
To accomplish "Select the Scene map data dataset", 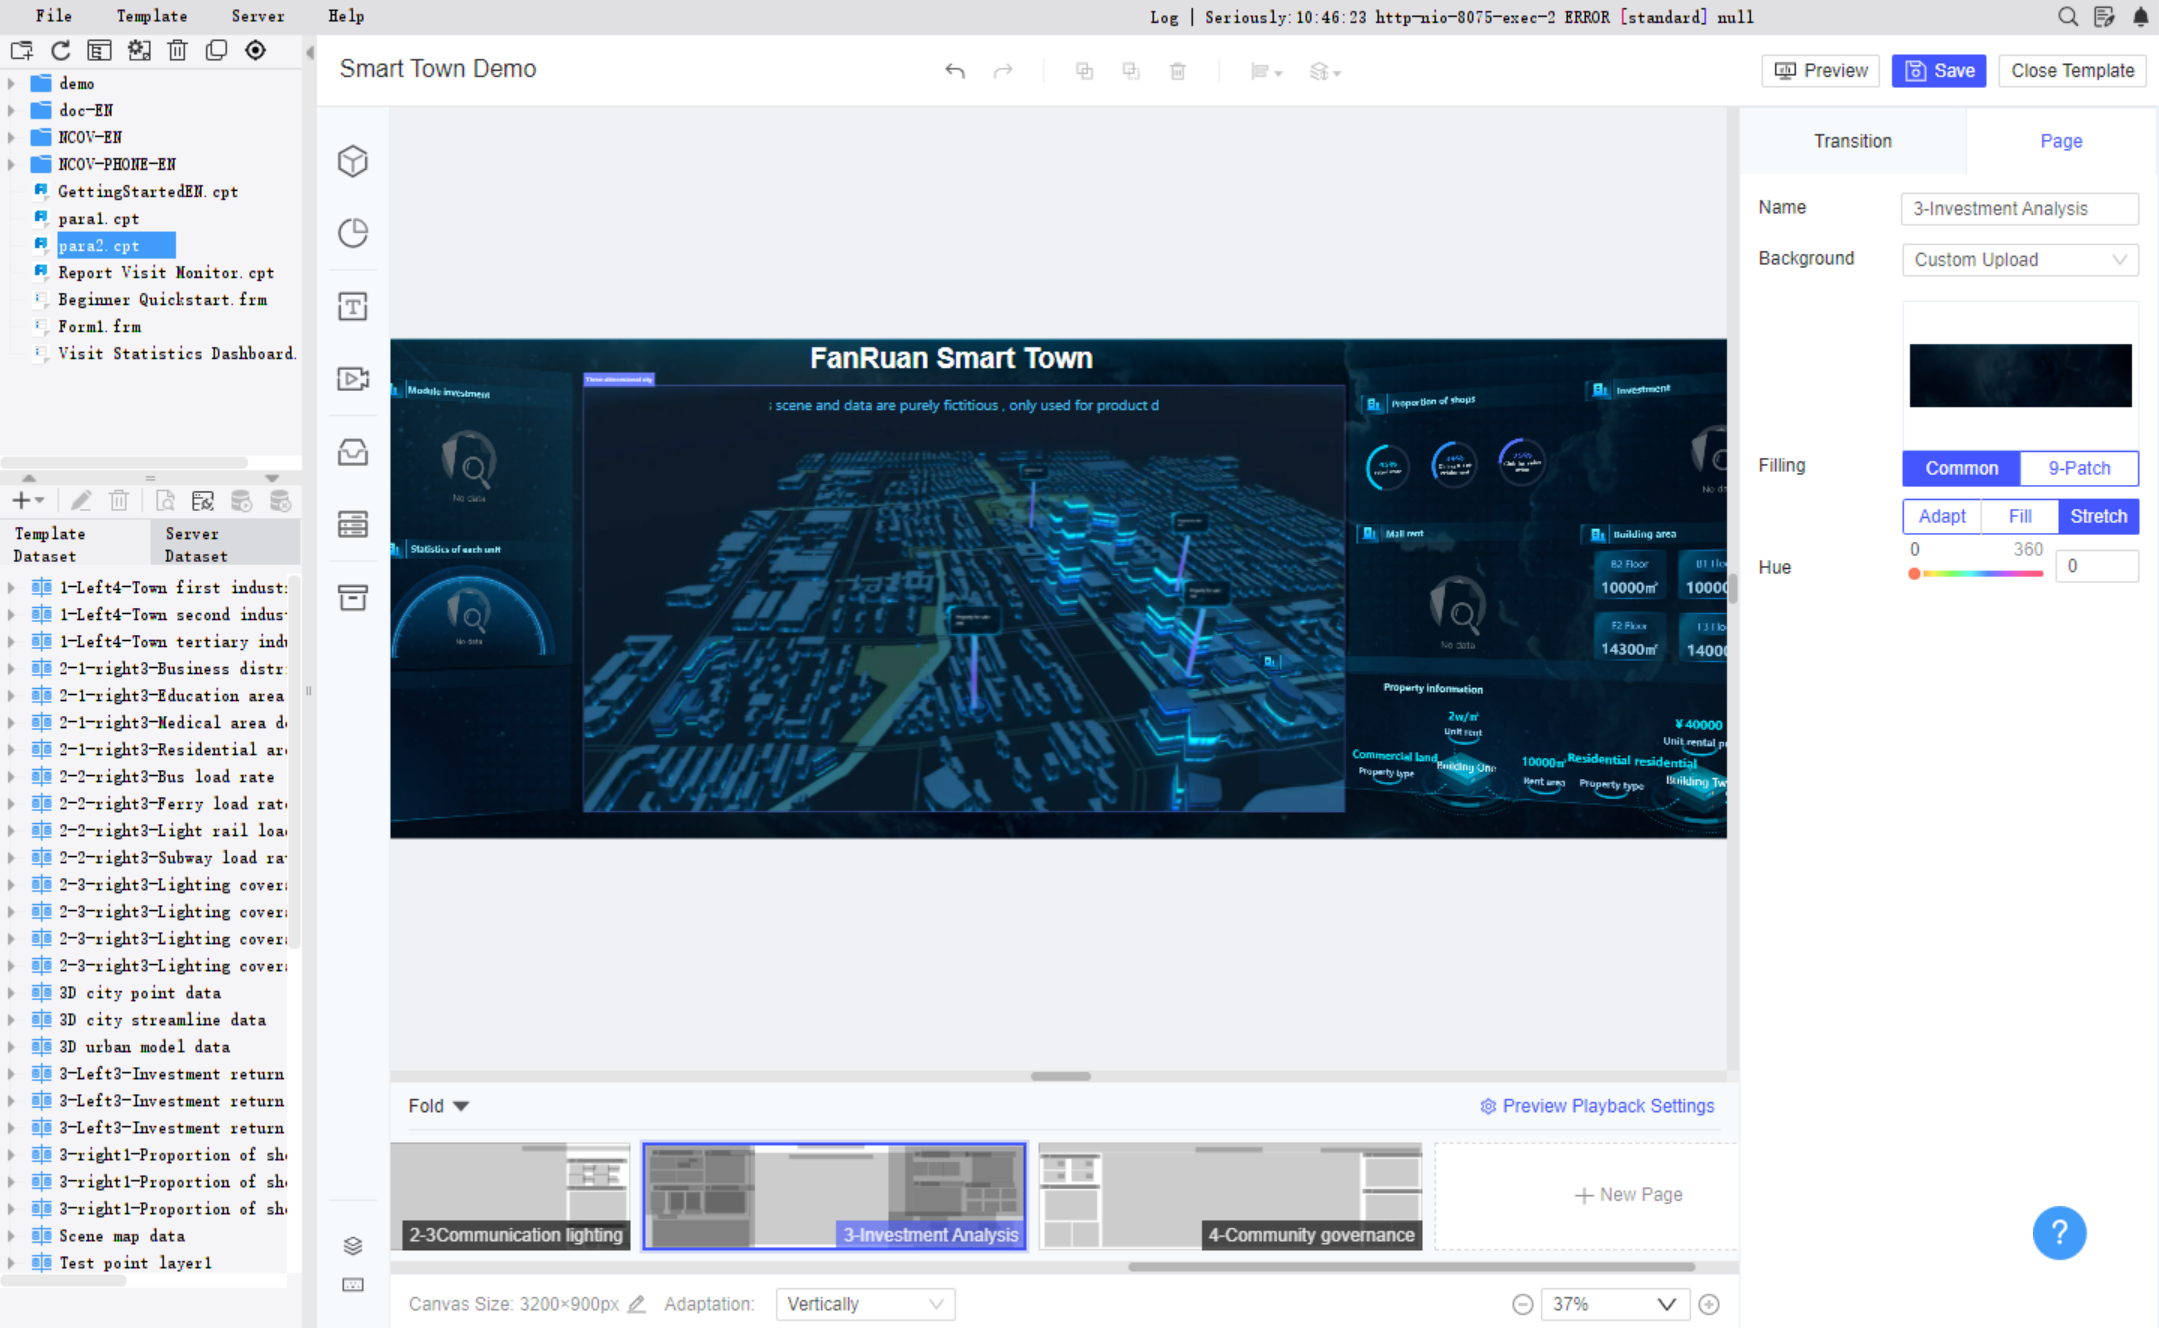I will pyautogui.click(x=122, y=1236).
